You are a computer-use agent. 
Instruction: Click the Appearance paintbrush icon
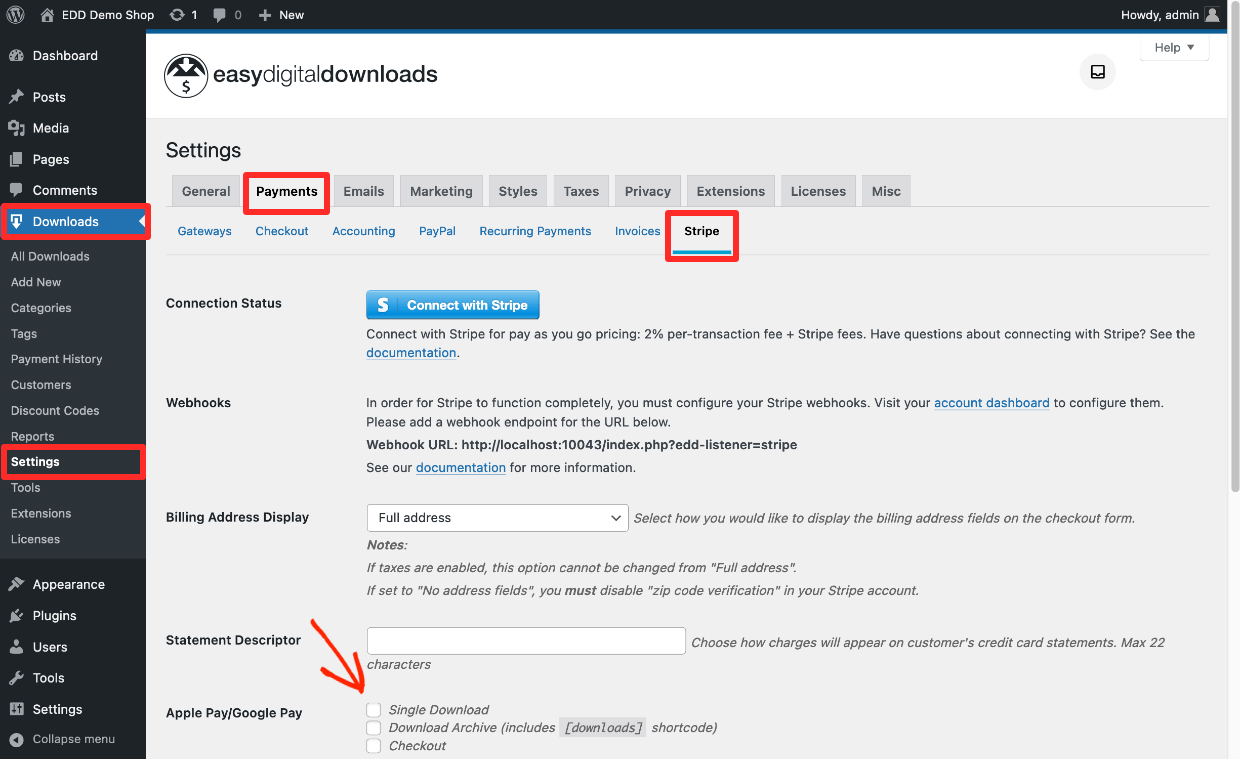(x=16, y=584)
